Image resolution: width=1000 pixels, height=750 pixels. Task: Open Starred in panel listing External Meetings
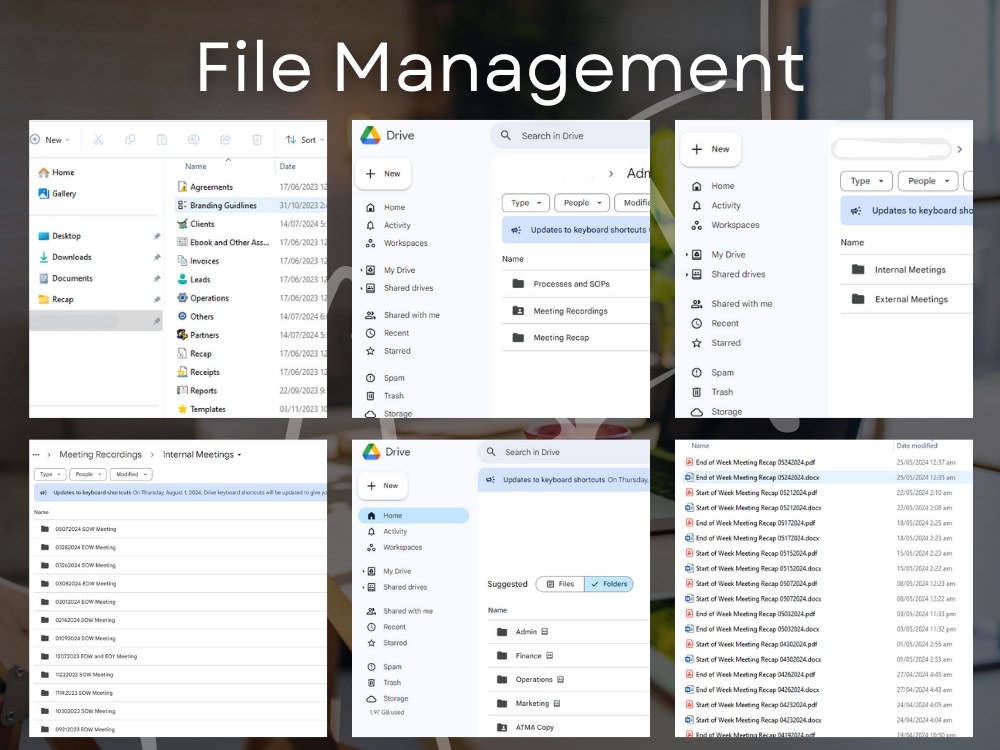click(717, 343)
